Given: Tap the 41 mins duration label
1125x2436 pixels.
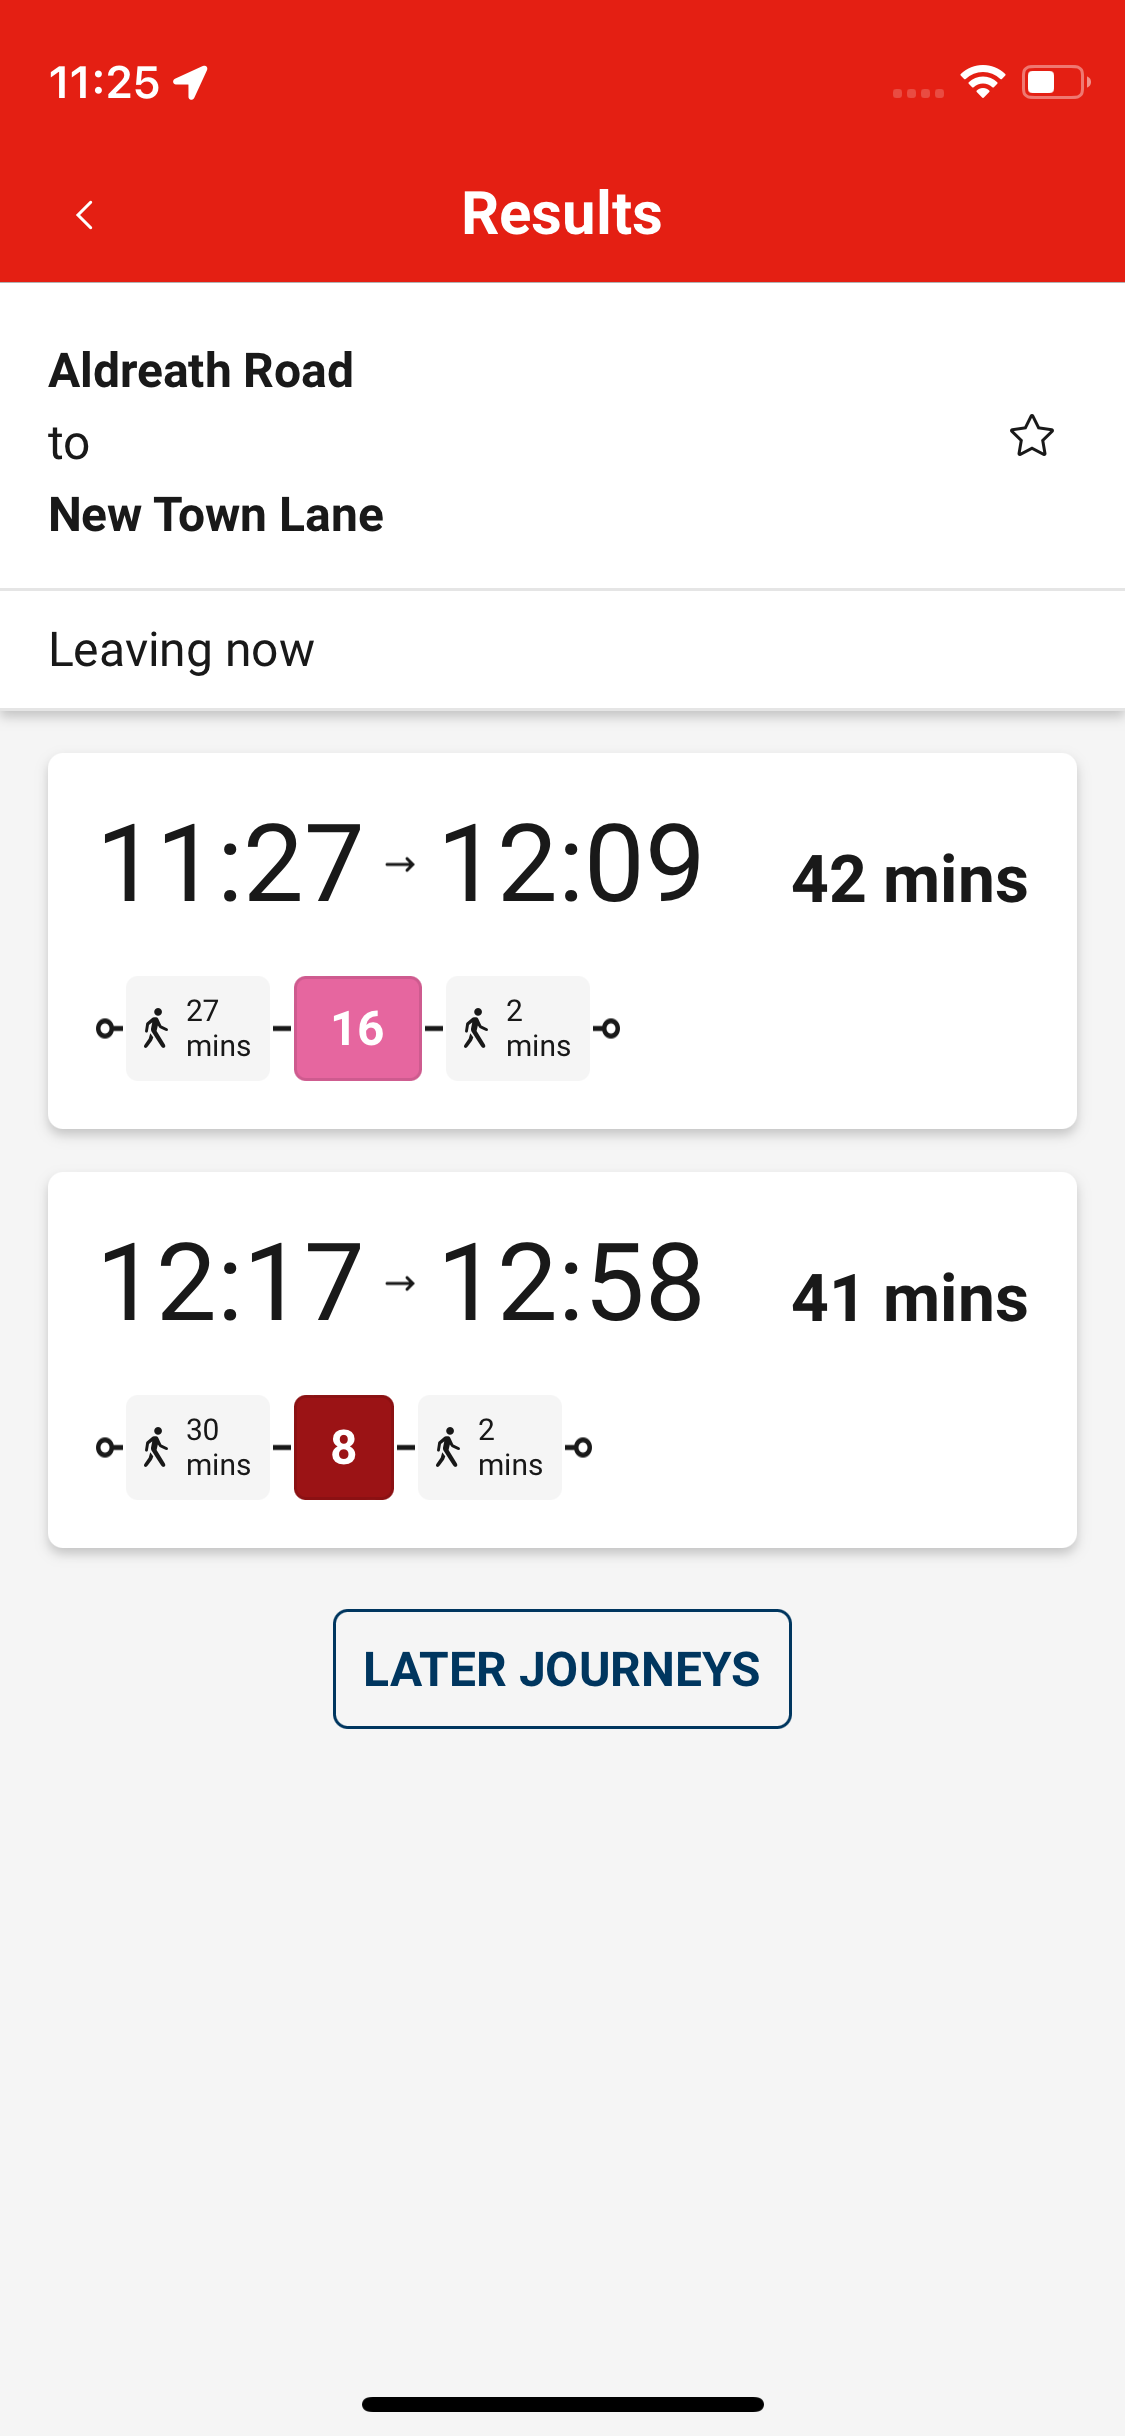Looking at the screenshot, I should click(x=909, y=1298).
